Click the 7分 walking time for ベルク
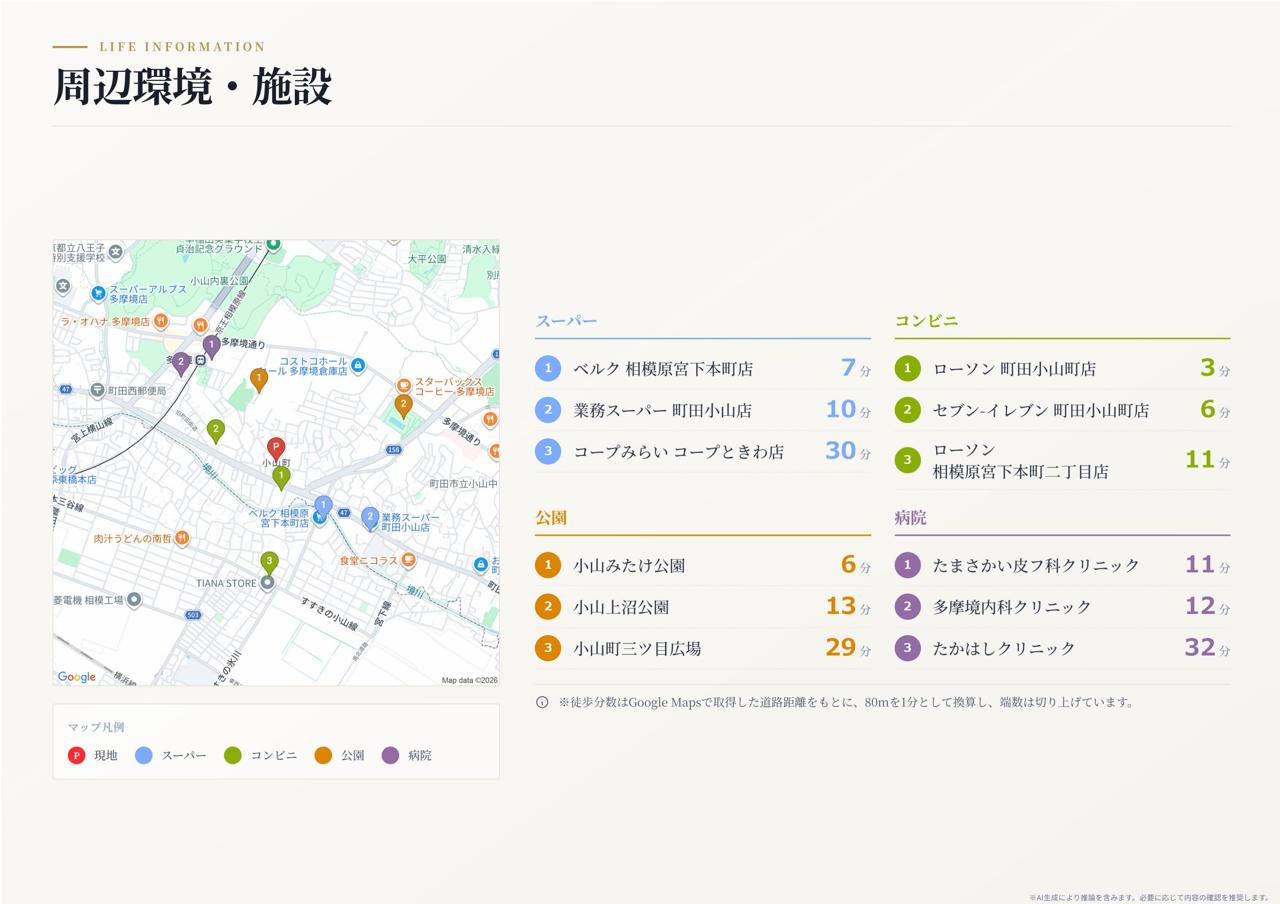Image resolution: width=1280 pixels, height=904 pixels. pyautogui.click(x=855, y=368)
